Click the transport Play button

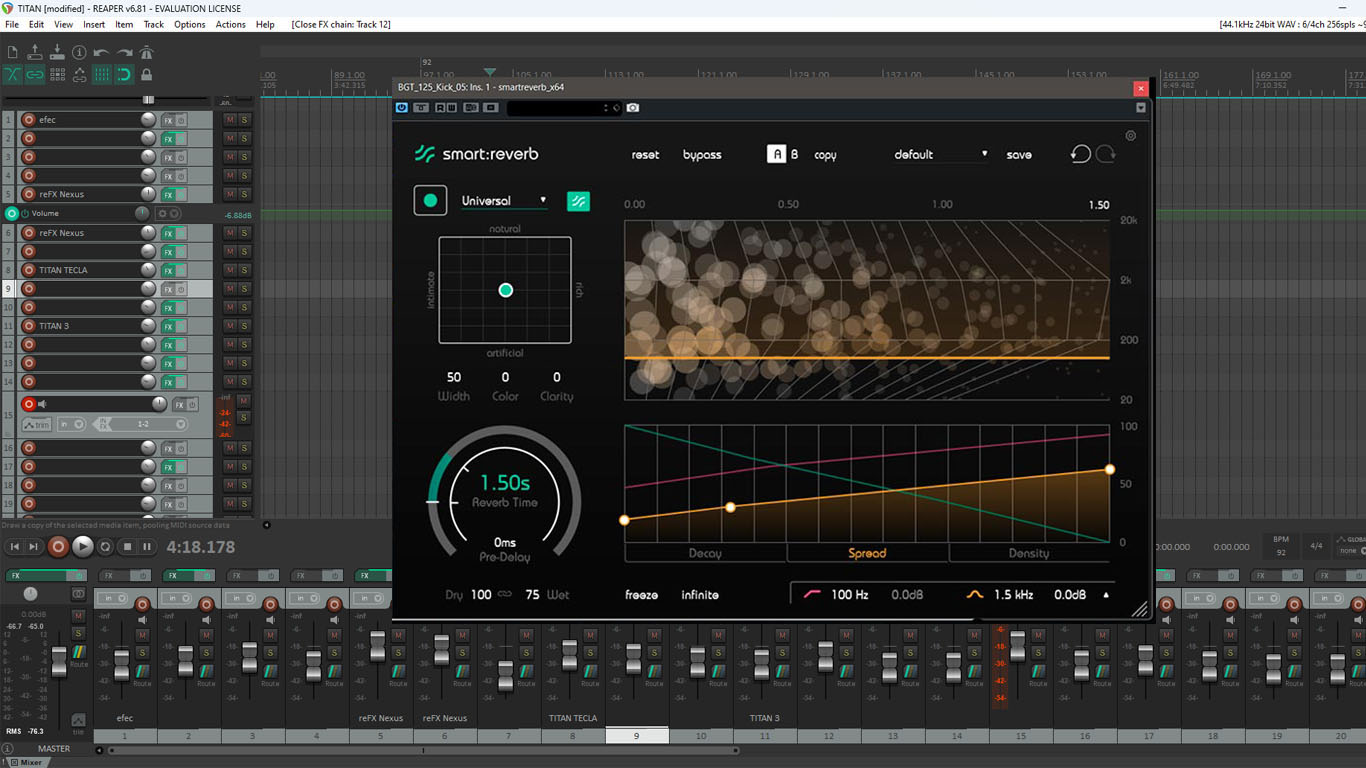82,546
